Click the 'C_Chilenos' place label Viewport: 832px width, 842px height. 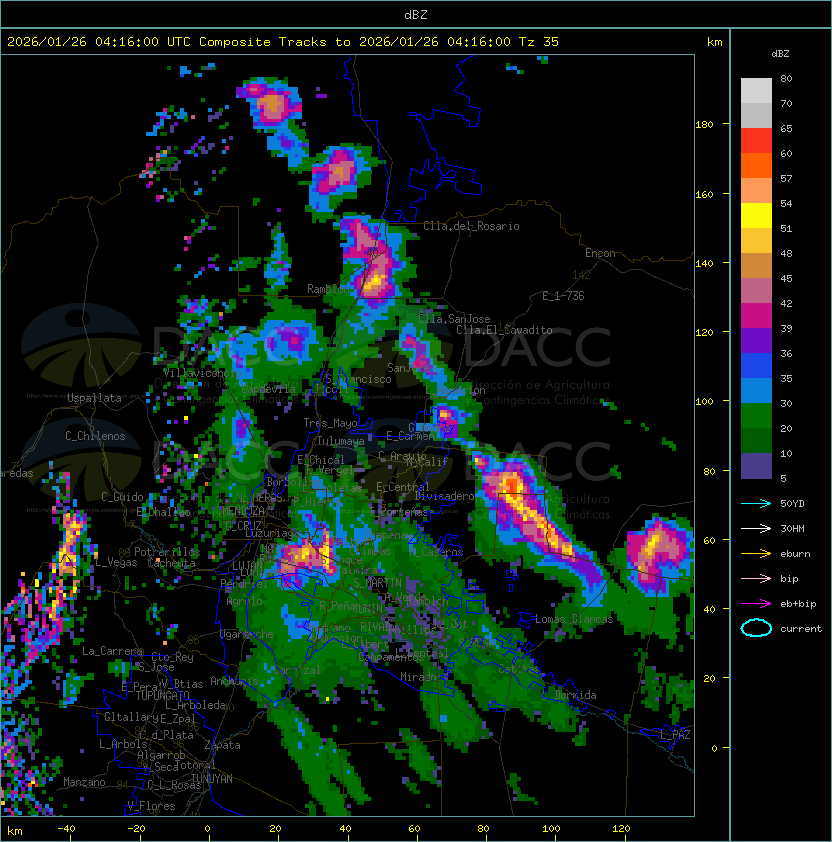[95, 436]
